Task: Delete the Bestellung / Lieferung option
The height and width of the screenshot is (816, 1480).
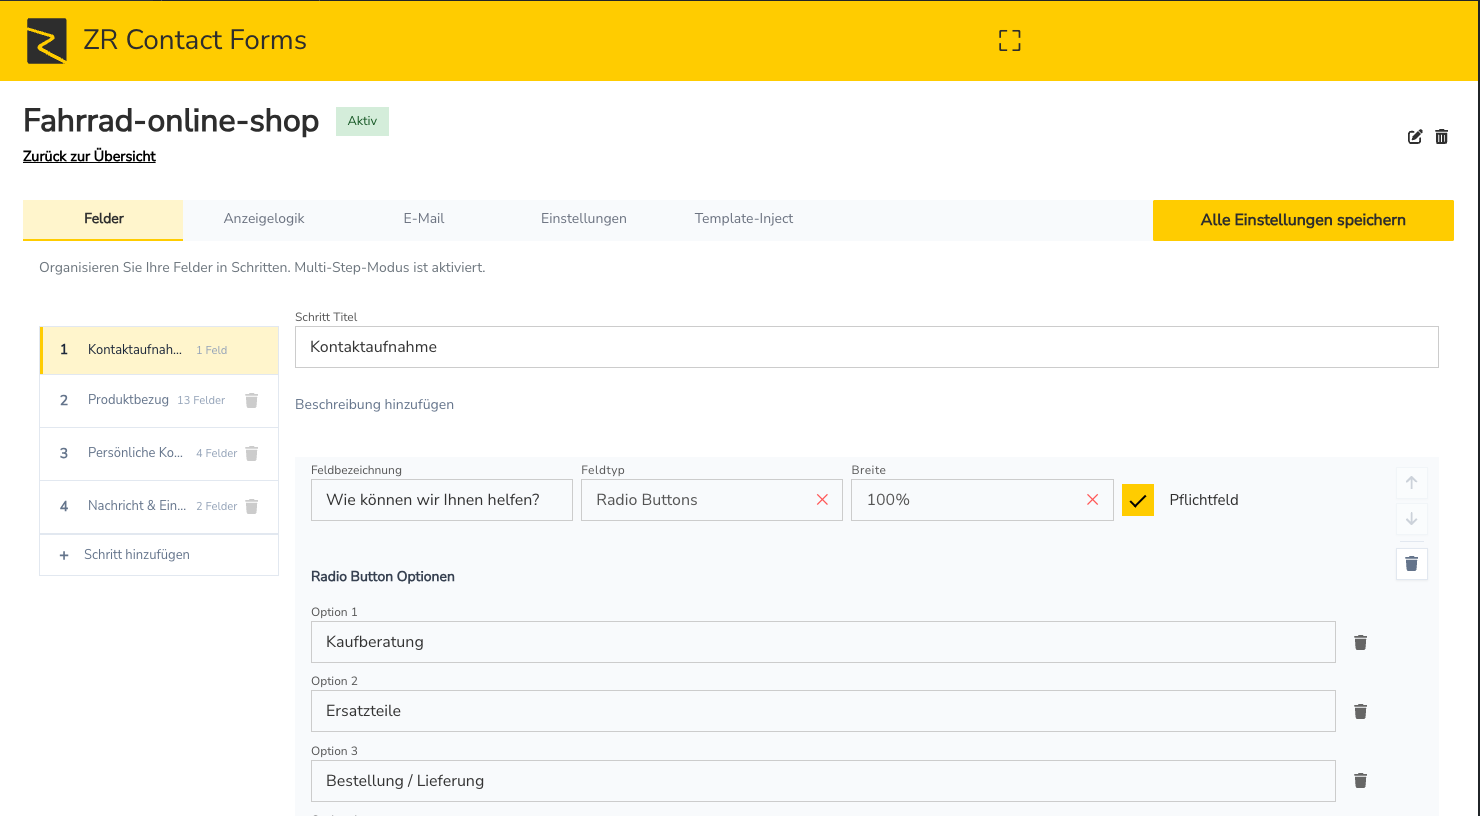Action: 1360,780
